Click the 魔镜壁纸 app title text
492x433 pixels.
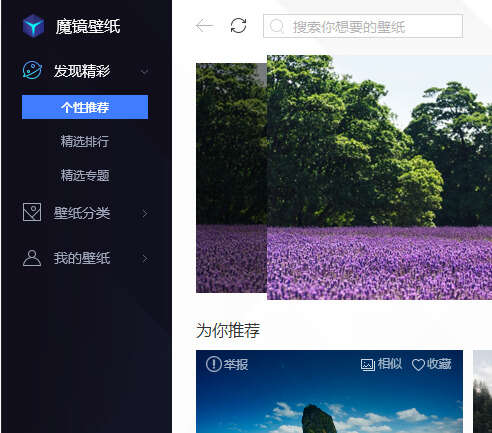[88, 26]
